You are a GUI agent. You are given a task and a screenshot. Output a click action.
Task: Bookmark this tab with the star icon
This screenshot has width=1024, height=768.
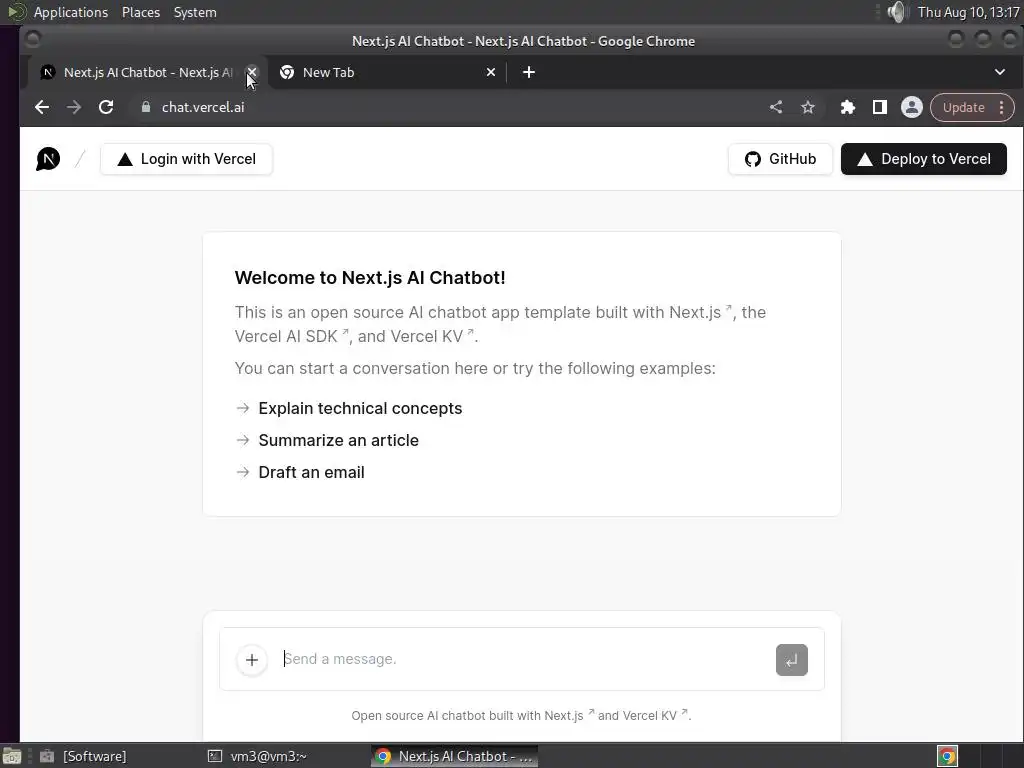point(808,107)
